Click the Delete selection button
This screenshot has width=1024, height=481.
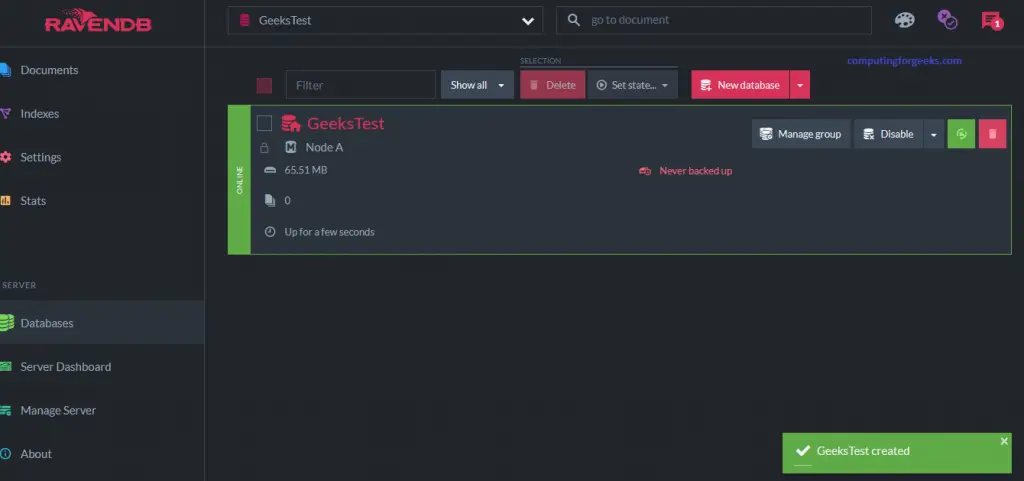coord(552,85)
